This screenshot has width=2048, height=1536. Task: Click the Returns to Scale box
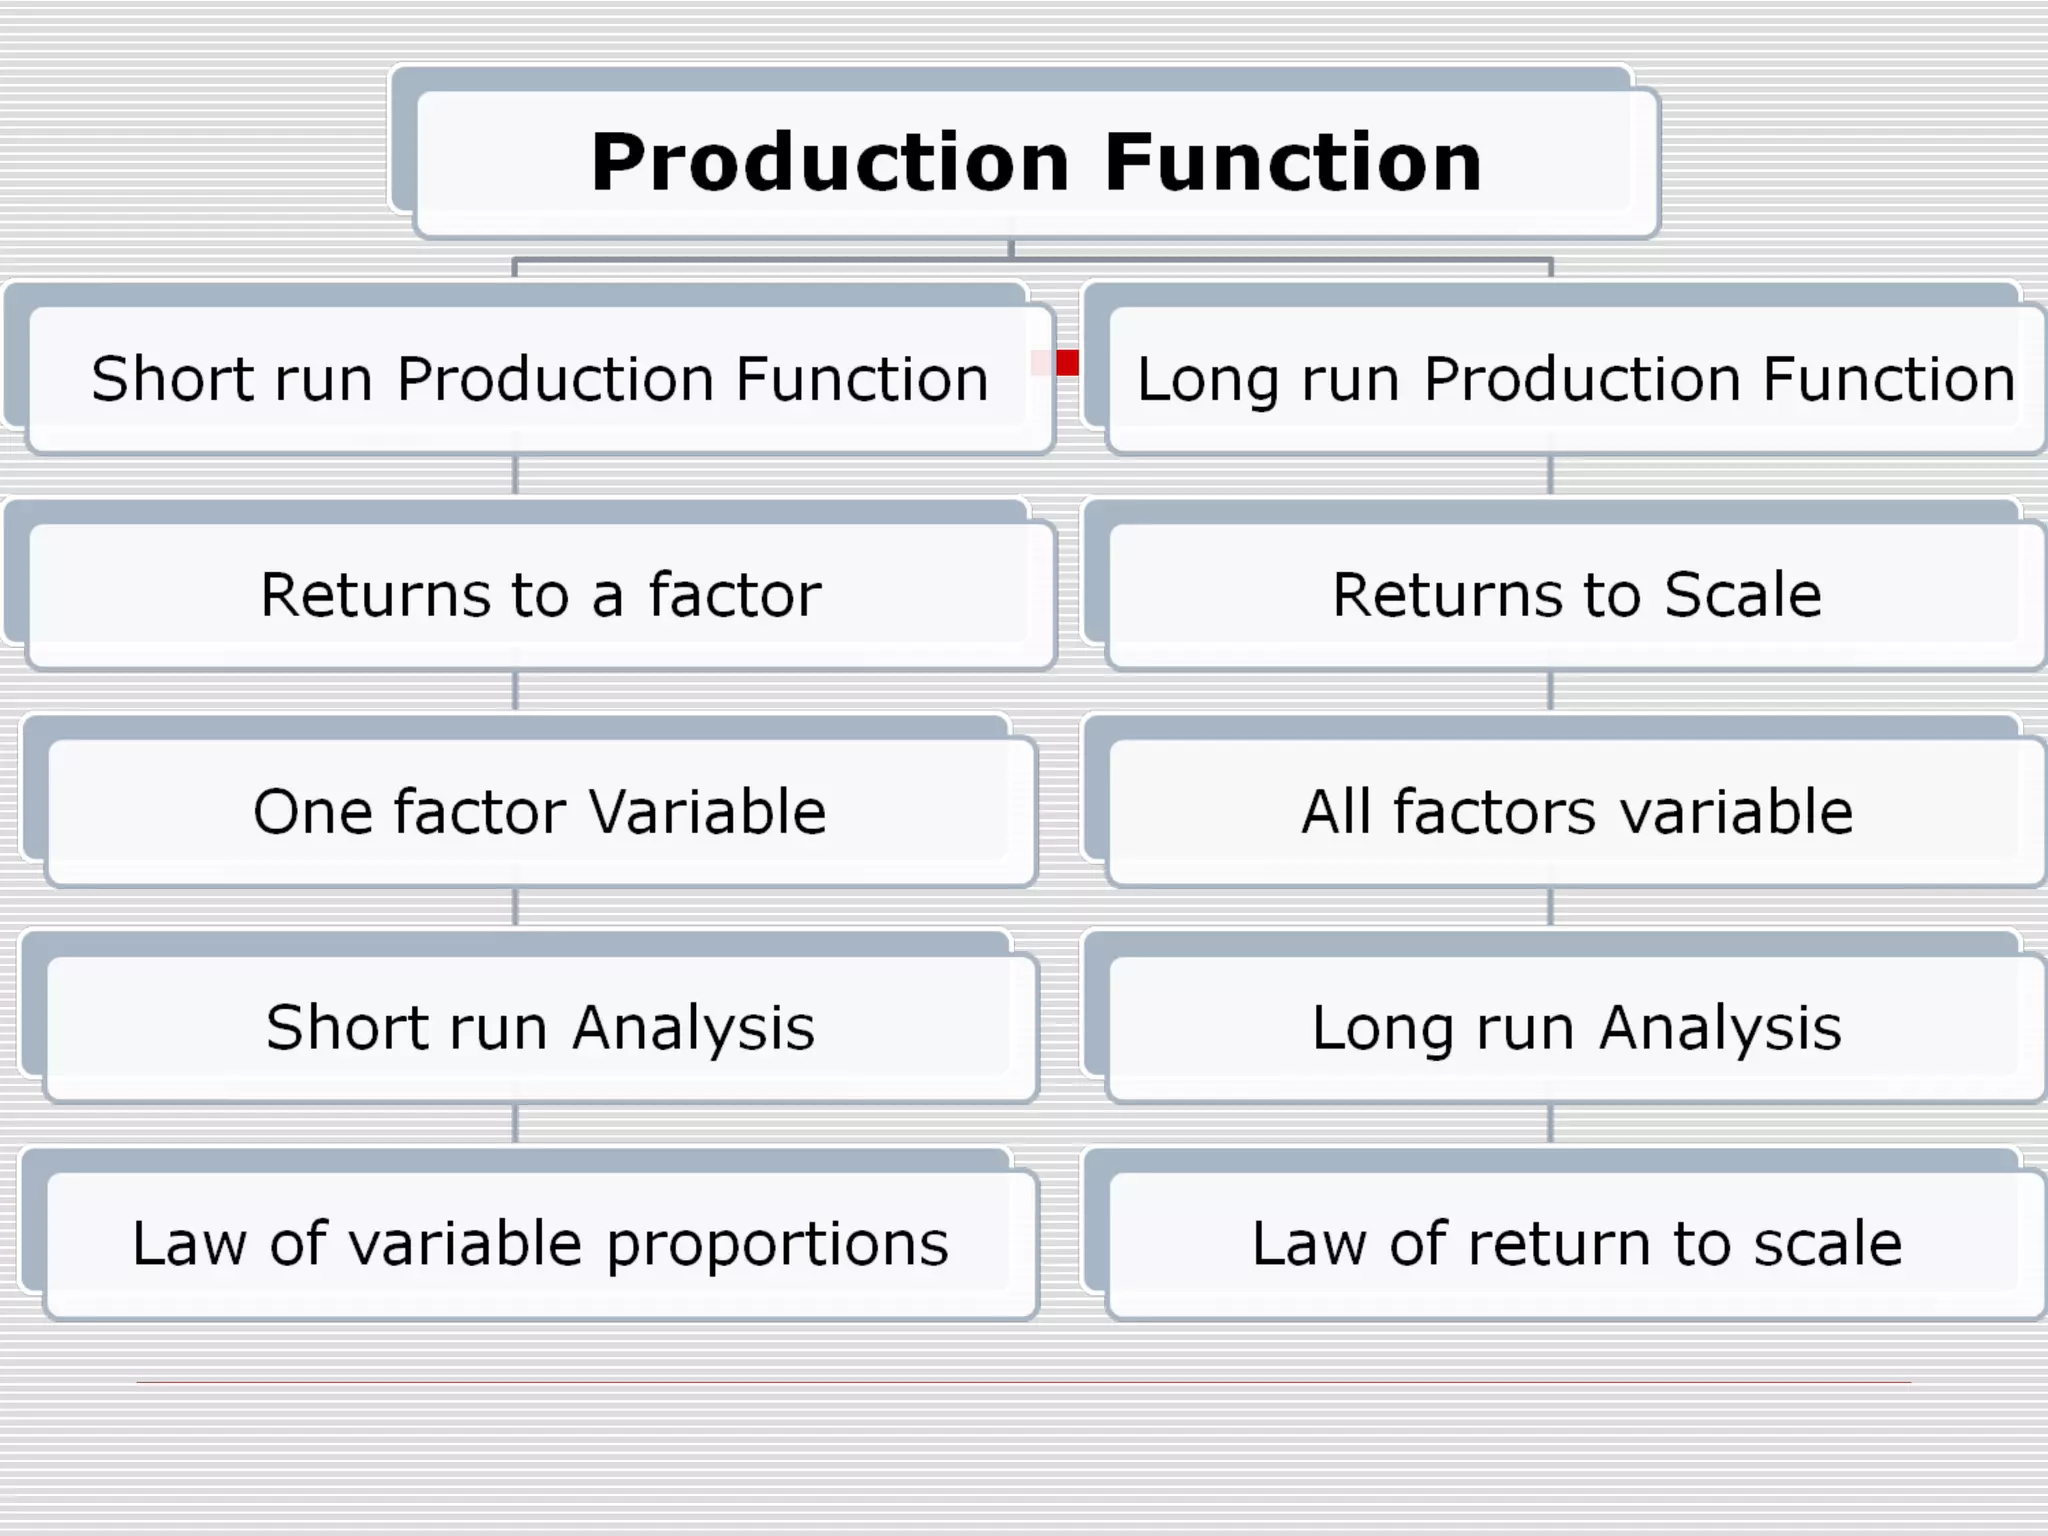coord(1576,595)
